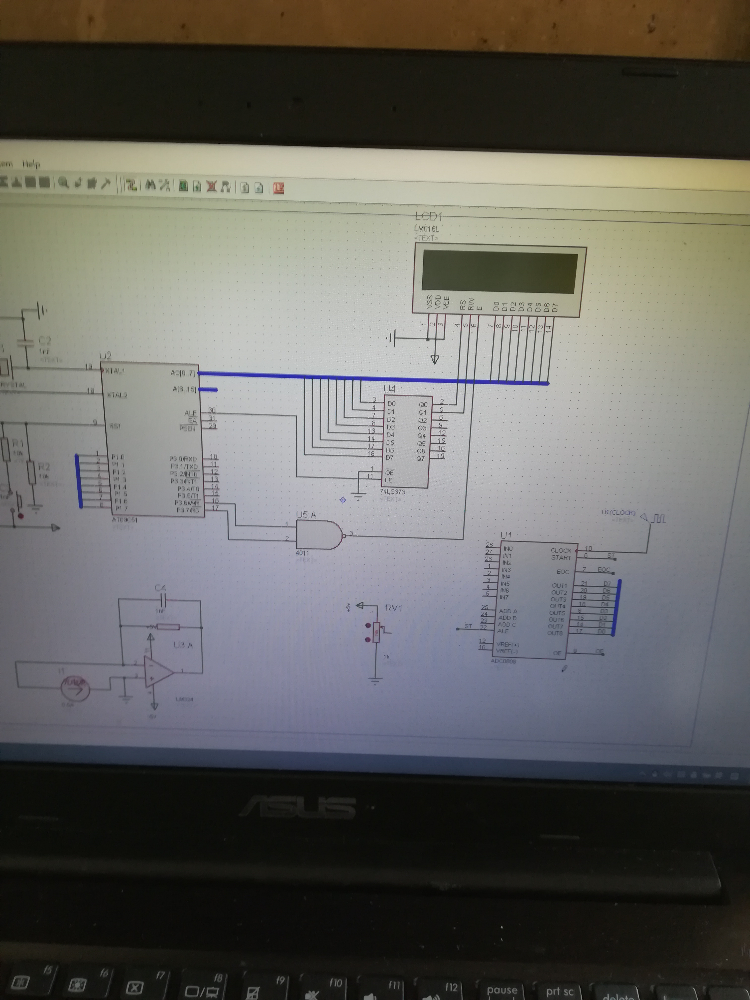The width and height of the screenshot is (750, 1000).
Task: Pick parts from libraries magnifier icon
Action: (63, 183)
